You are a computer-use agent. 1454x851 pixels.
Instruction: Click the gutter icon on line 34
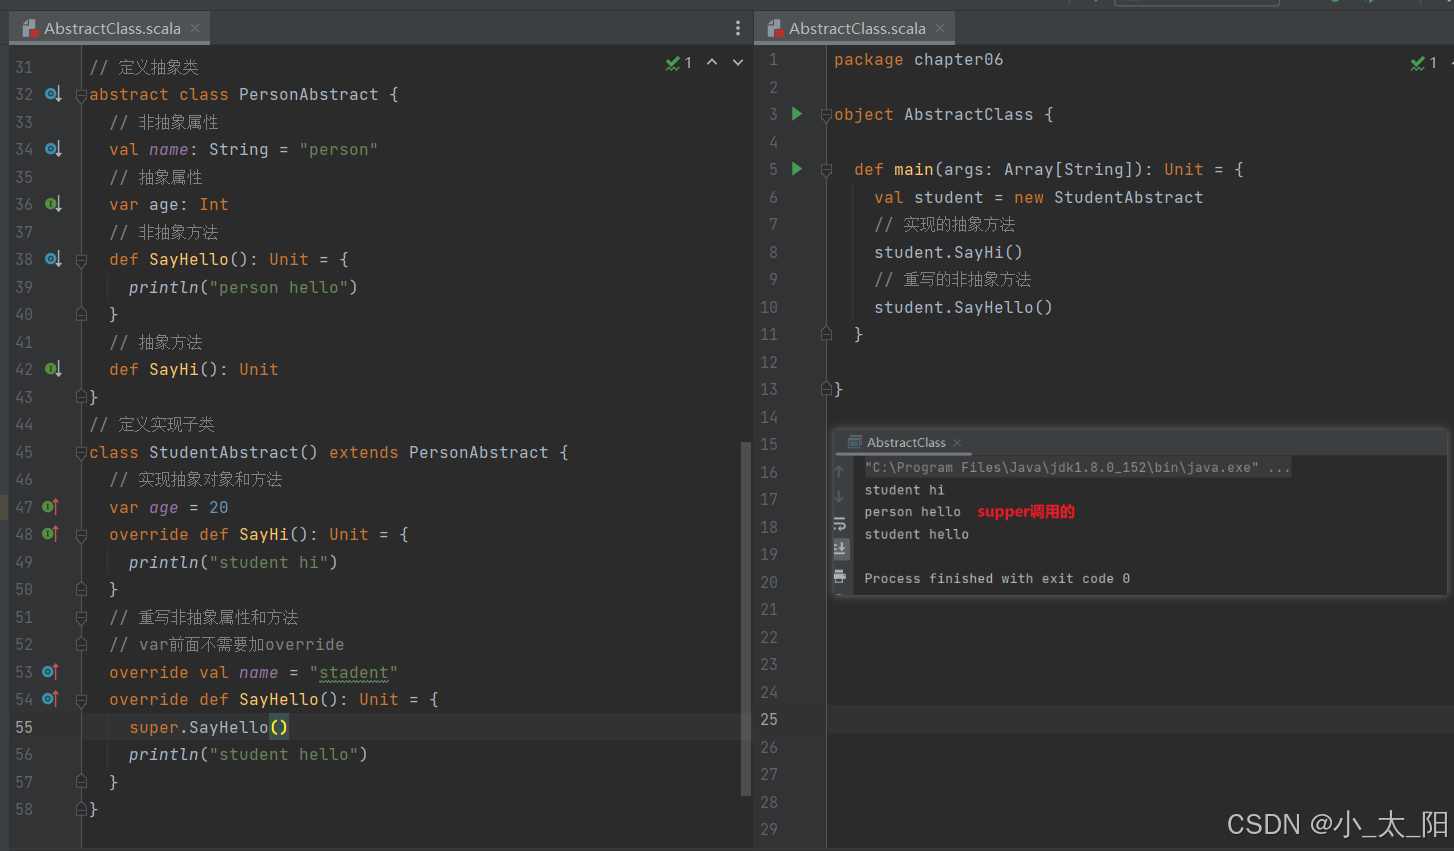pos(53,149)
